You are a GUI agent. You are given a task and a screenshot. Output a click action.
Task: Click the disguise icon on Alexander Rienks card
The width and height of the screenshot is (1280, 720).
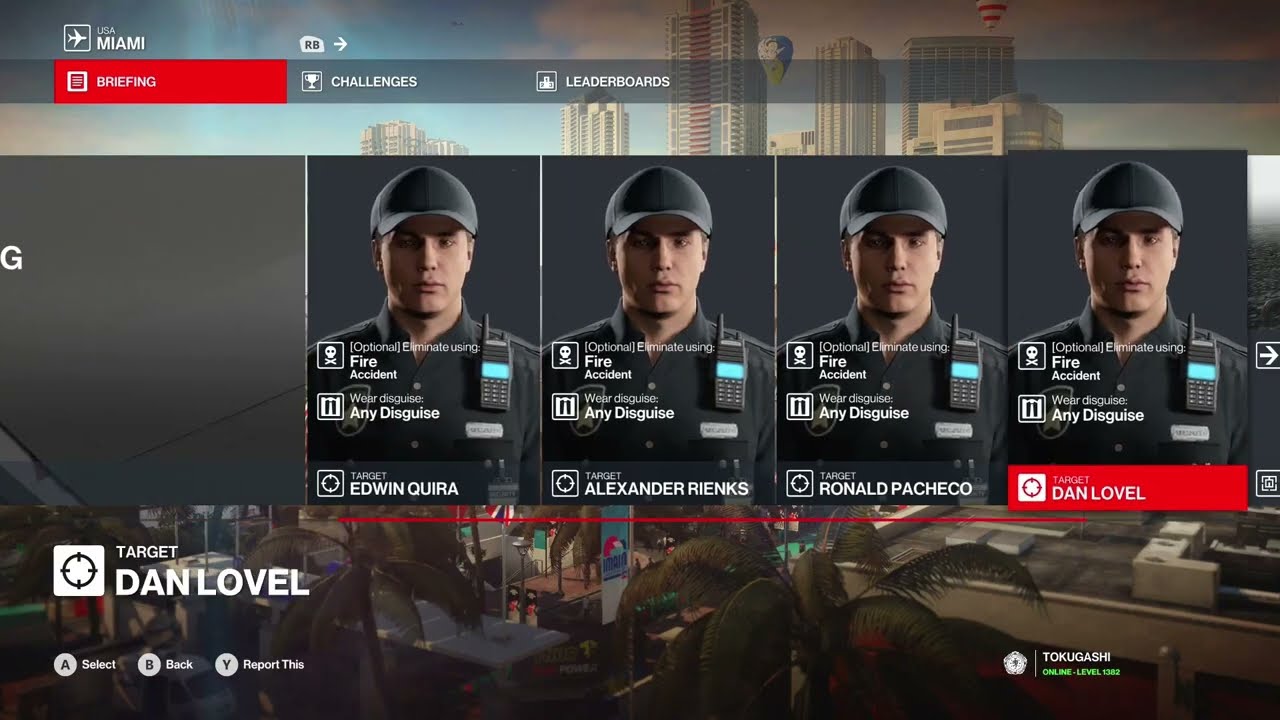(565, 407)
